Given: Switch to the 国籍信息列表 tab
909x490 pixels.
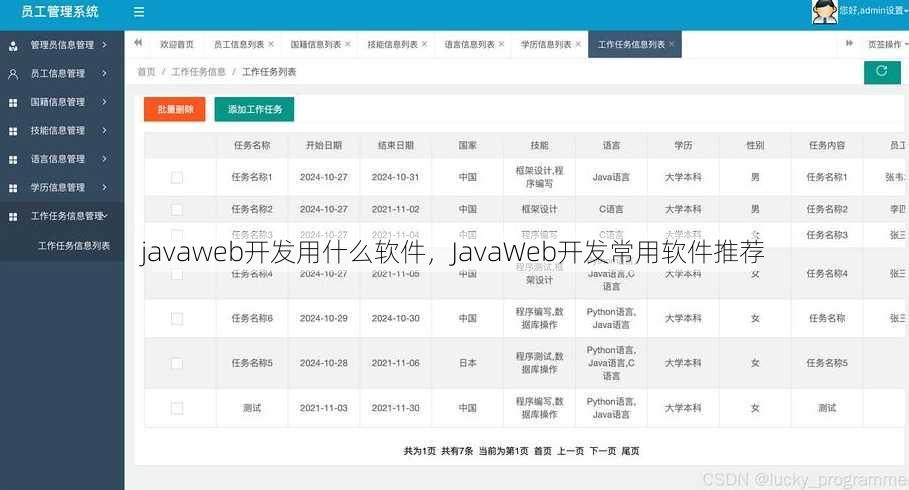Looking at the screenshot, I should [x=315, y=44].
